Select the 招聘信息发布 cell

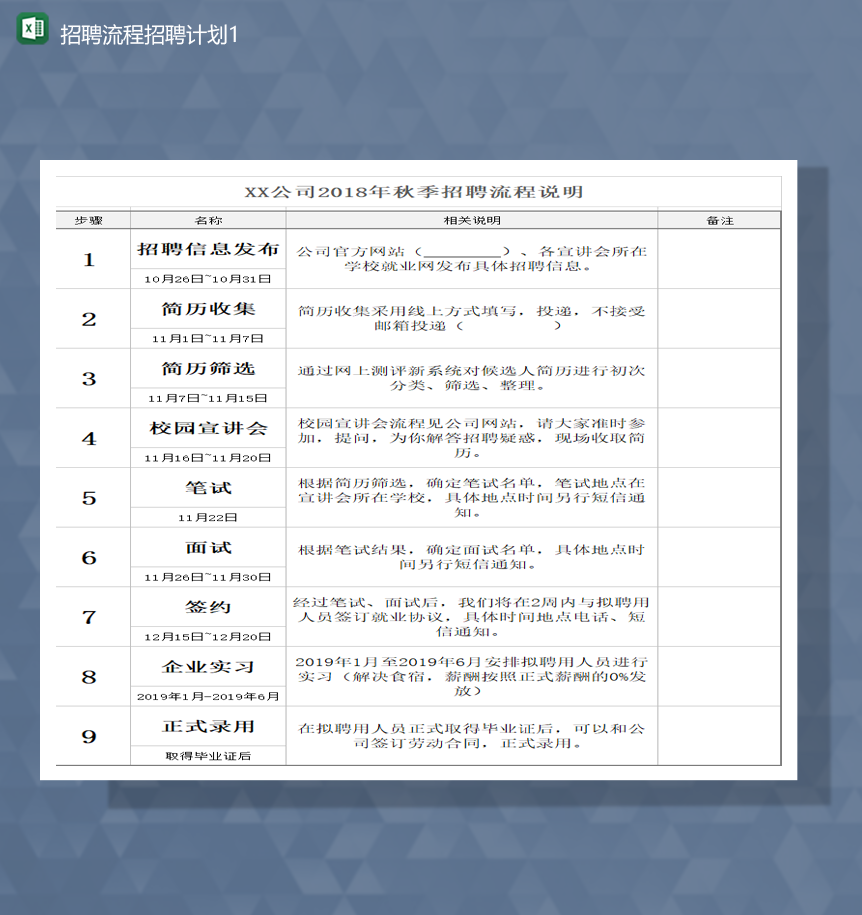[x=206, y=249]
